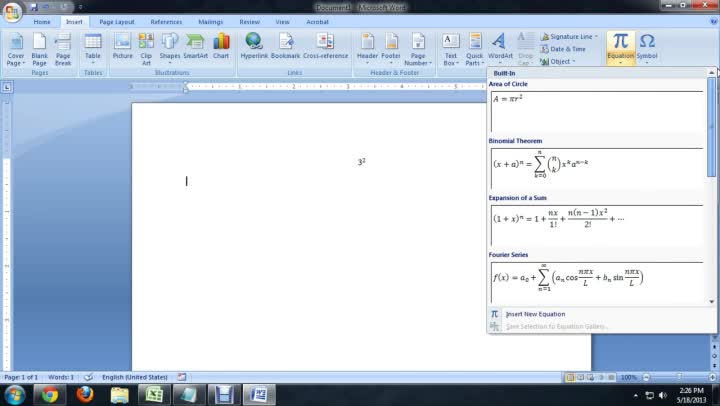Switch to the Page Layout tab
Viewport: 720px width, 406px height.
pyautogui.click(x=117, y=21)
